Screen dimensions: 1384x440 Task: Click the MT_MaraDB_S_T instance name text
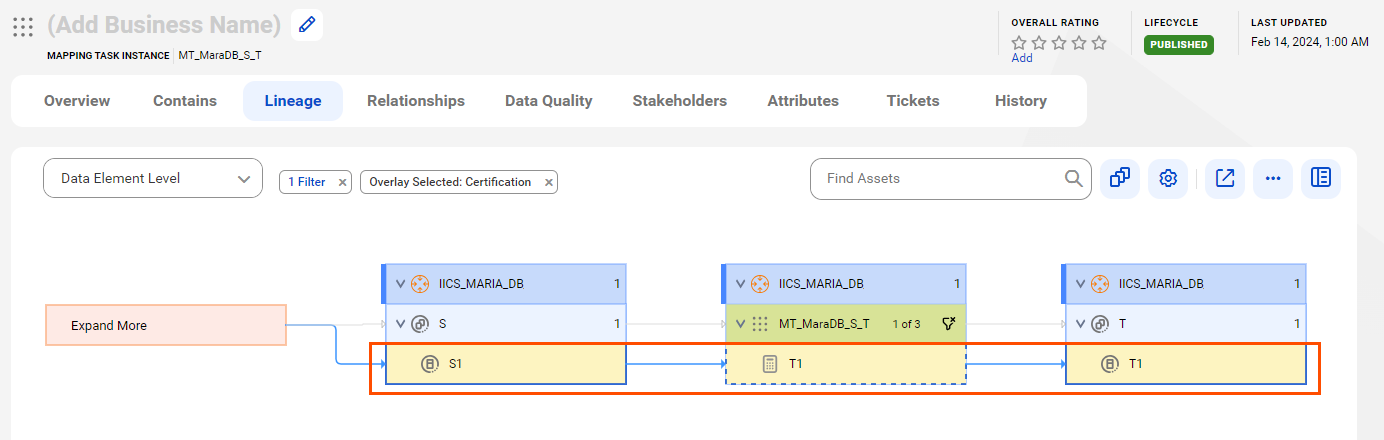click(x=220, y=55)
